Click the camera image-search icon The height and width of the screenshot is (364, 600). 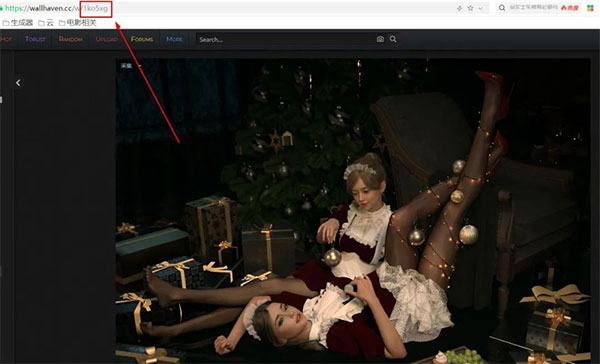tap(380, 39)
